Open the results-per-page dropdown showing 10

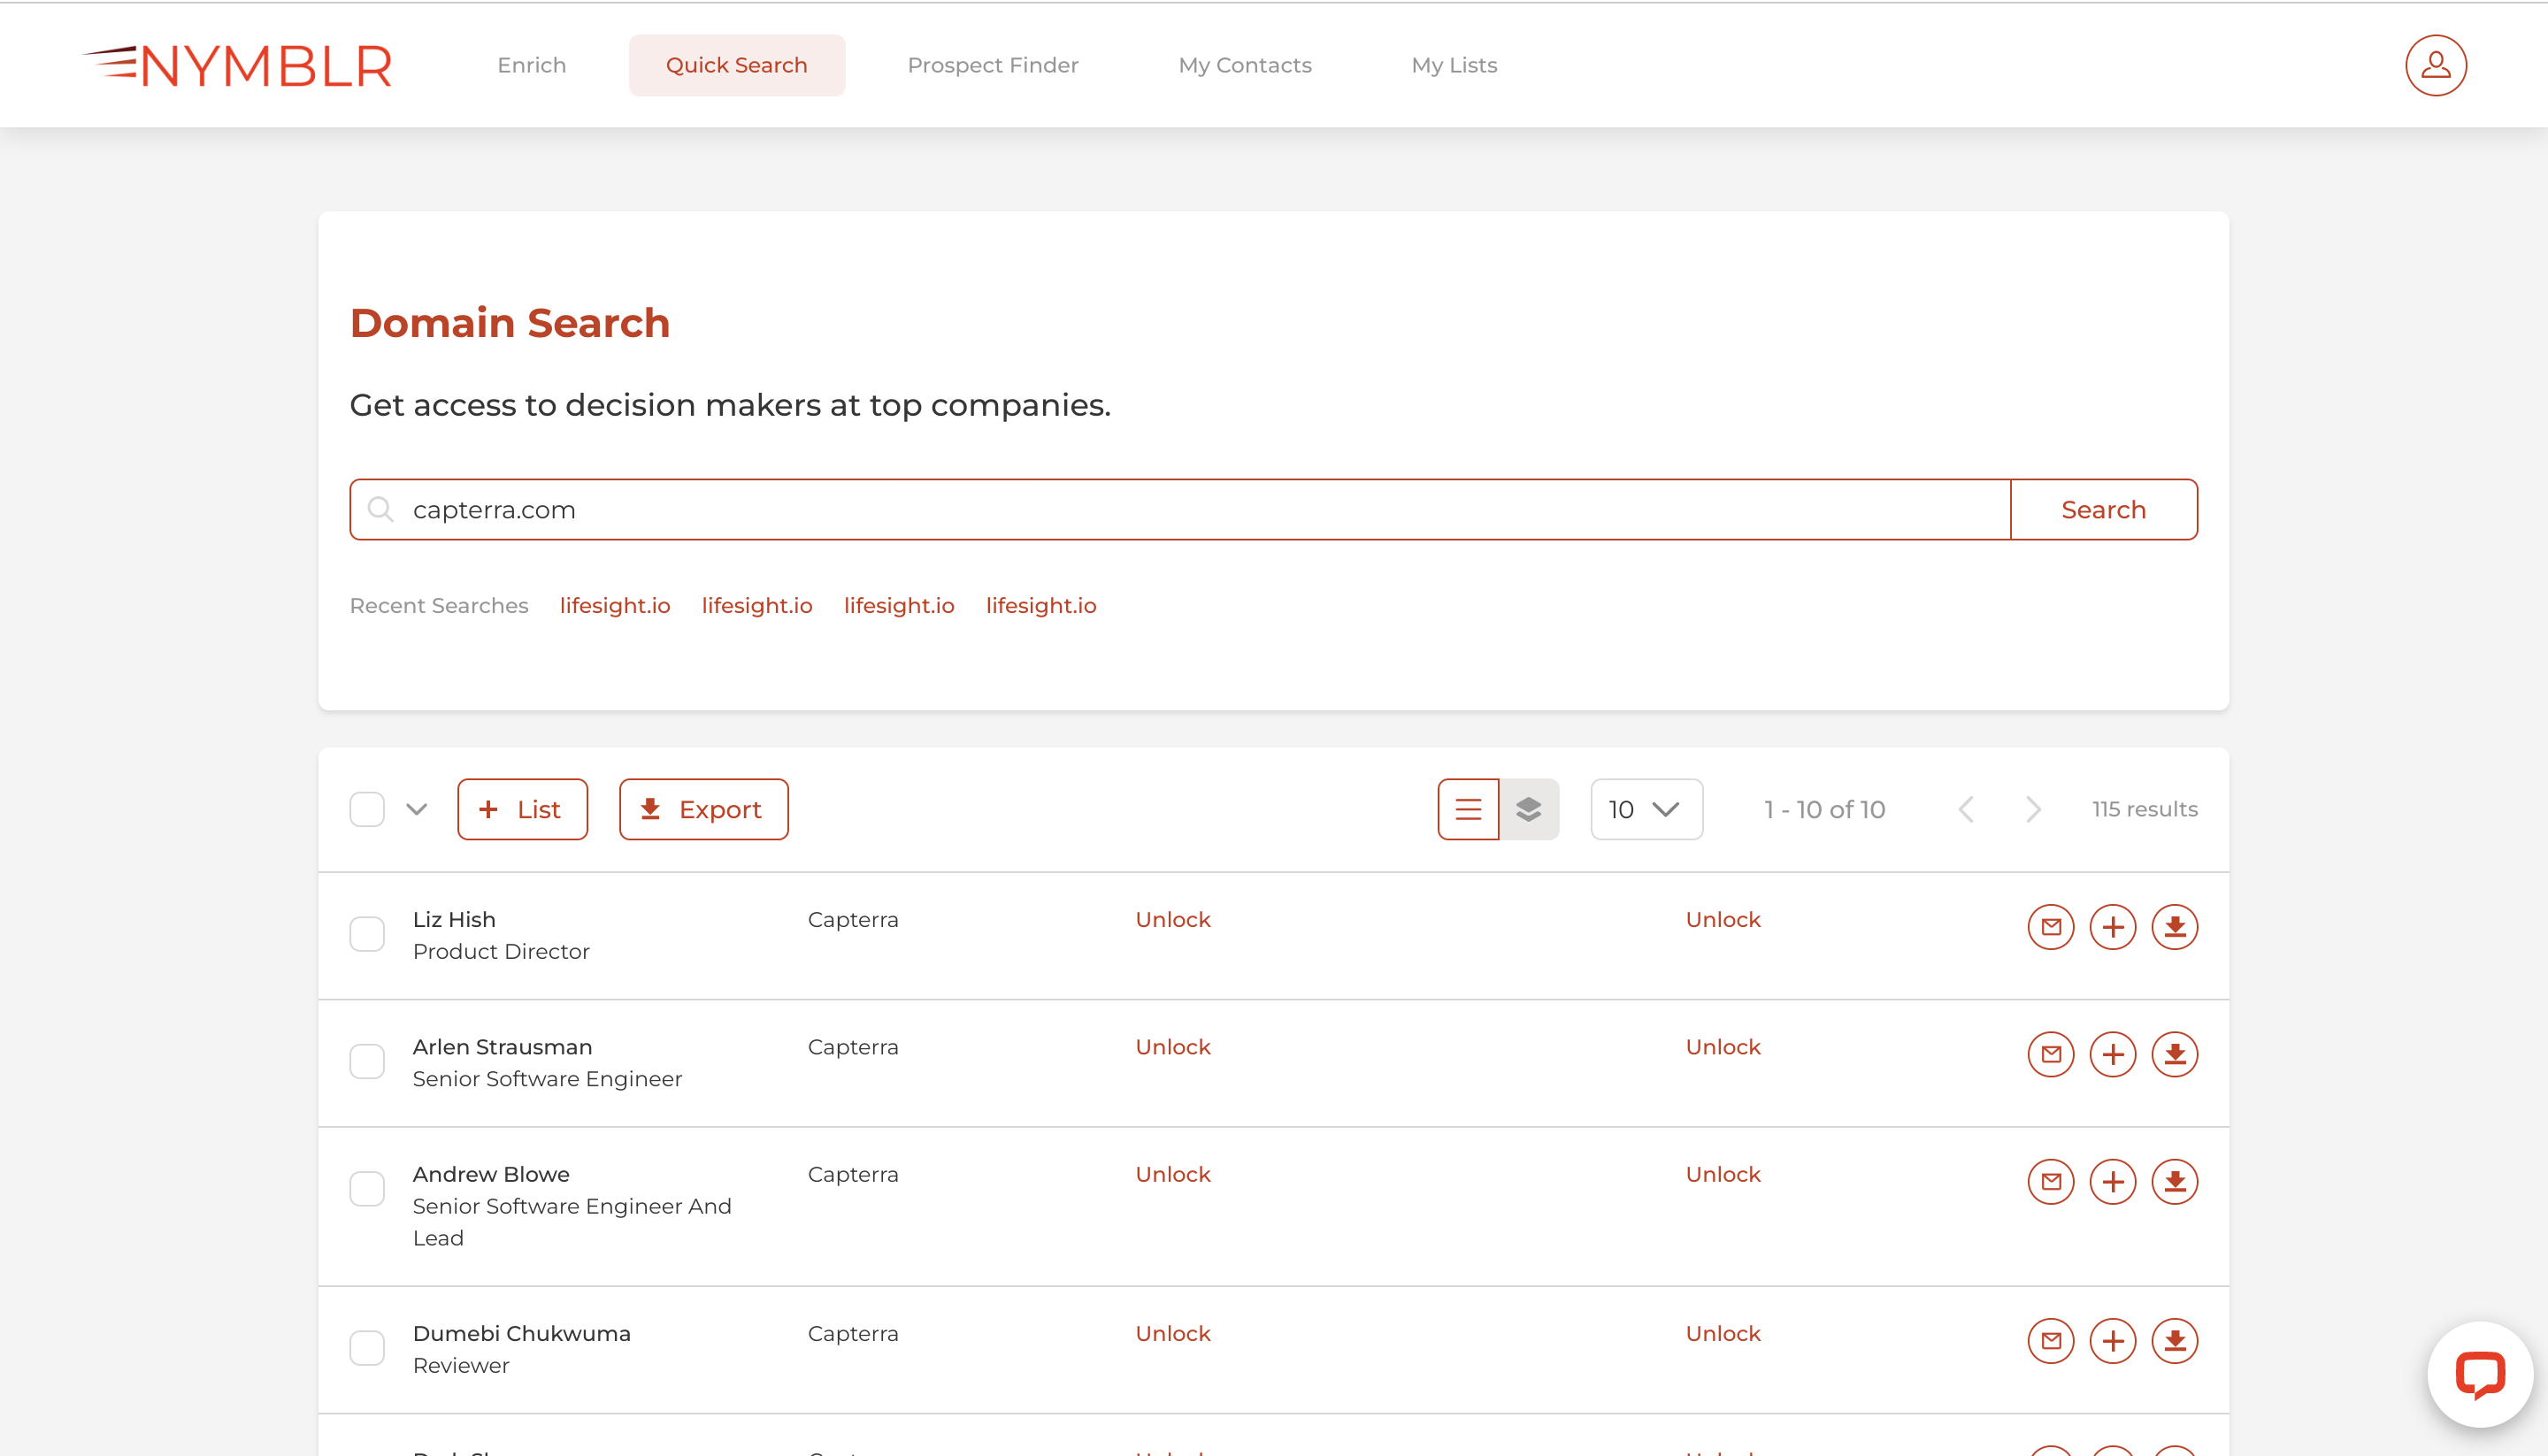1645,809
